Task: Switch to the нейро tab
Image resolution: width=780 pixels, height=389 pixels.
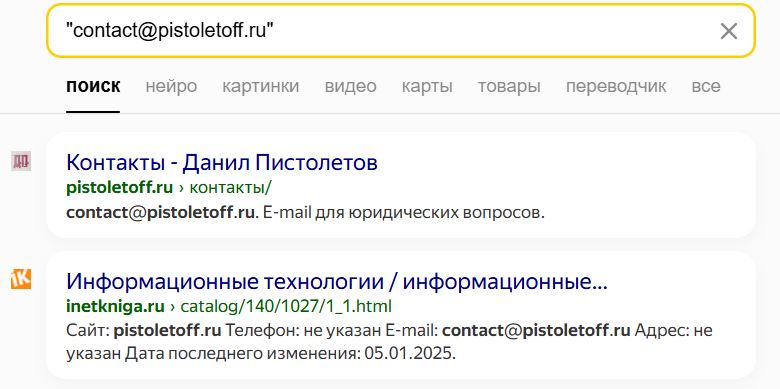Action: click(x=171, y=86)
